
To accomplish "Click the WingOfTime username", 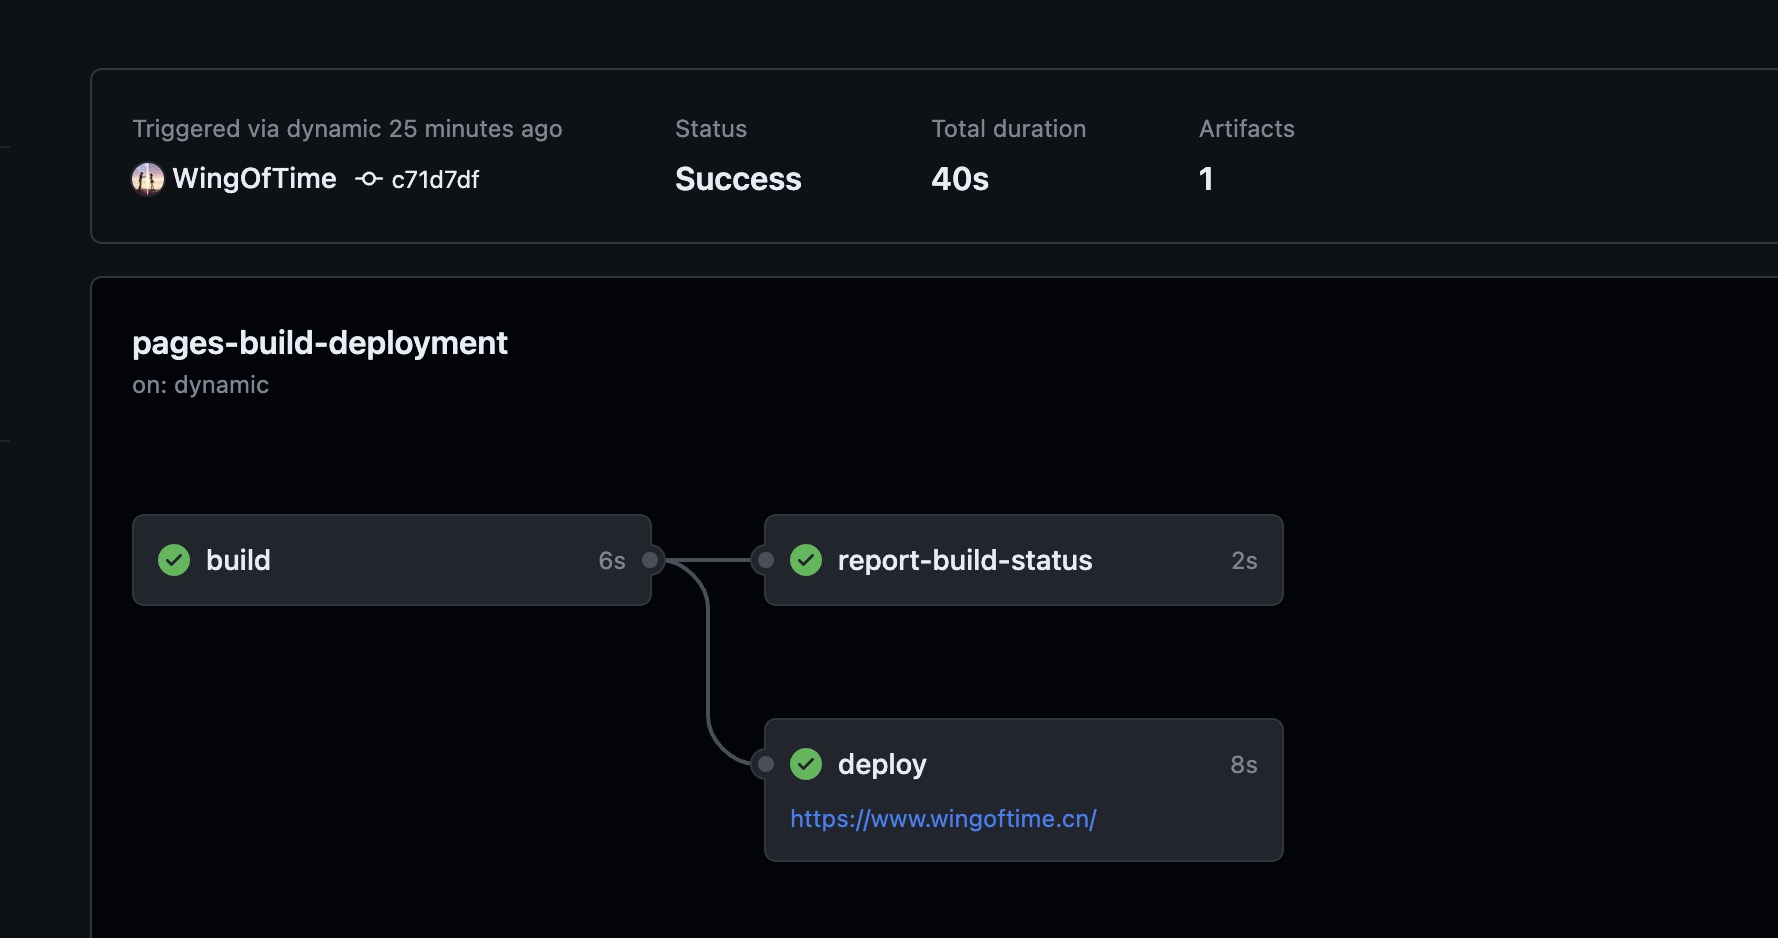I will pos(254,179).
